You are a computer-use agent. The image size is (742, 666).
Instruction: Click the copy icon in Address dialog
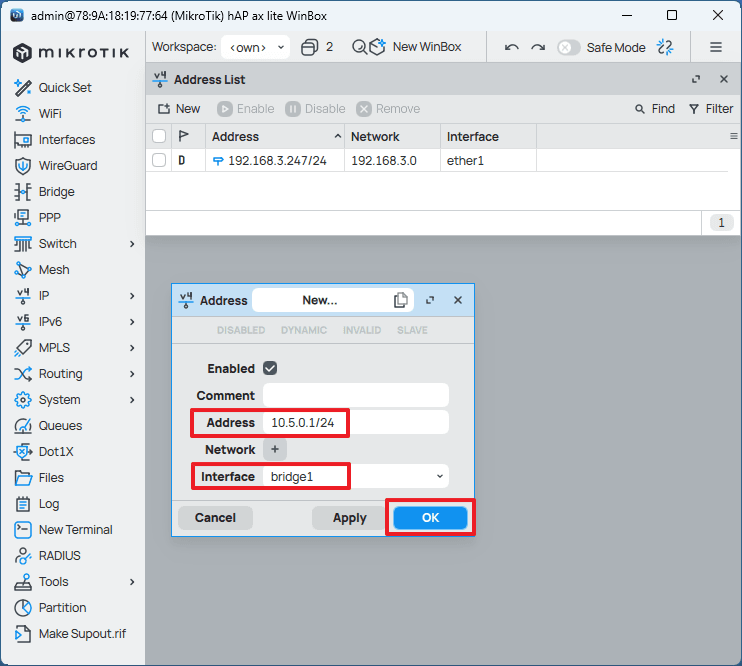click(401, 300)
